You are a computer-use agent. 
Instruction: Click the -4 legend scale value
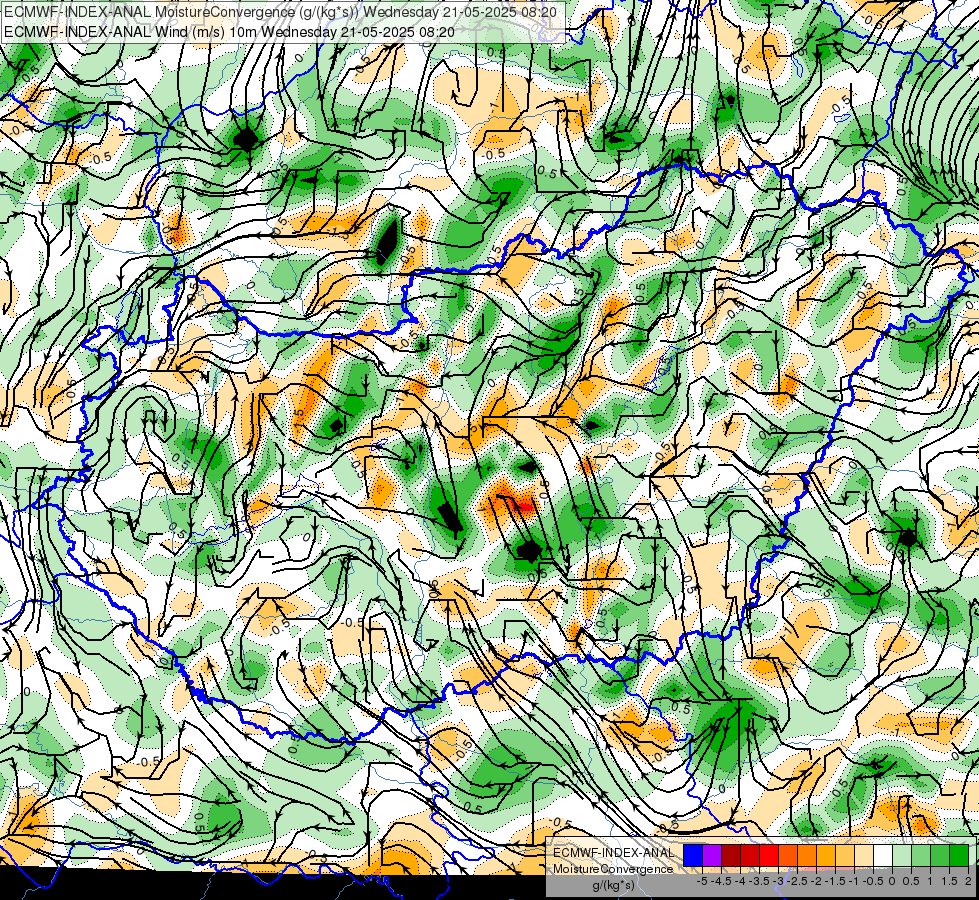point(741,881)
